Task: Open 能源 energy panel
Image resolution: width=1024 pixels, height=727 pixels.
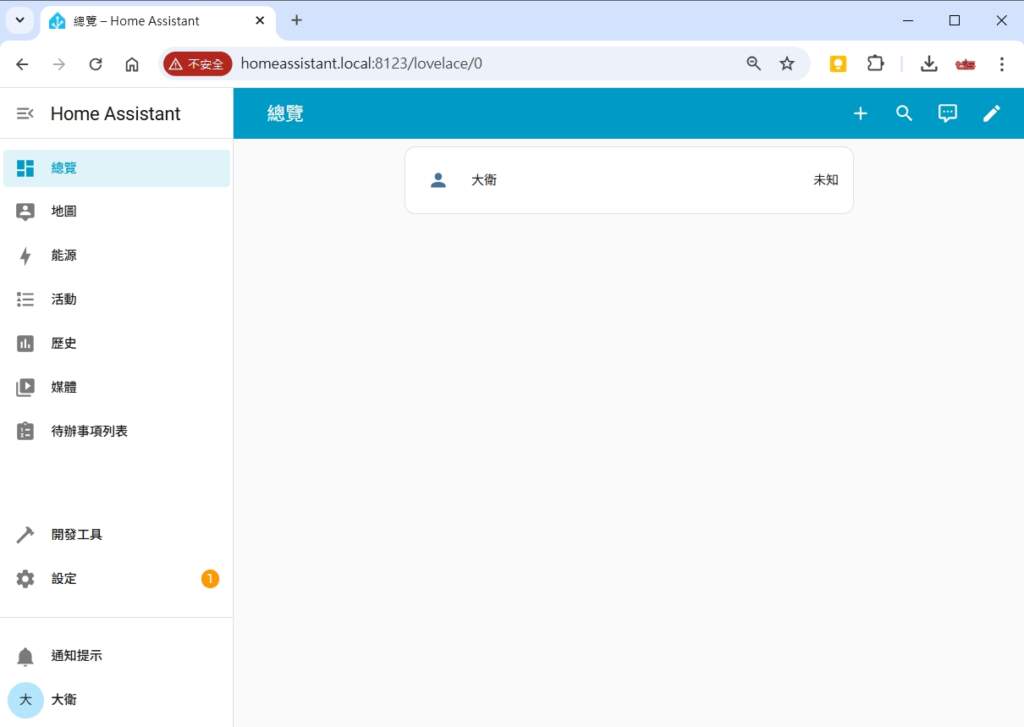Action: (x=64, y=256)
